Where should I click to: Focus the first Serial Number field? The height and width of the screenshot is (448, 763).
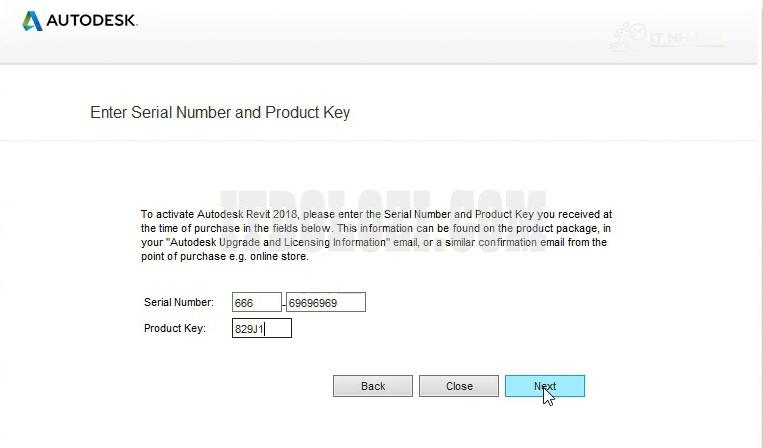click(256, 302)
